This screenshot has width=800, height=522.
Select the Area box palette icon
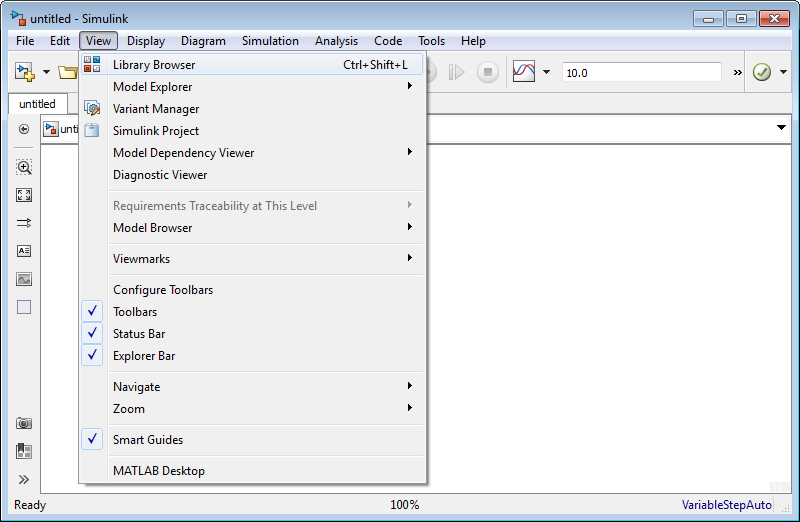pos(24,307)
